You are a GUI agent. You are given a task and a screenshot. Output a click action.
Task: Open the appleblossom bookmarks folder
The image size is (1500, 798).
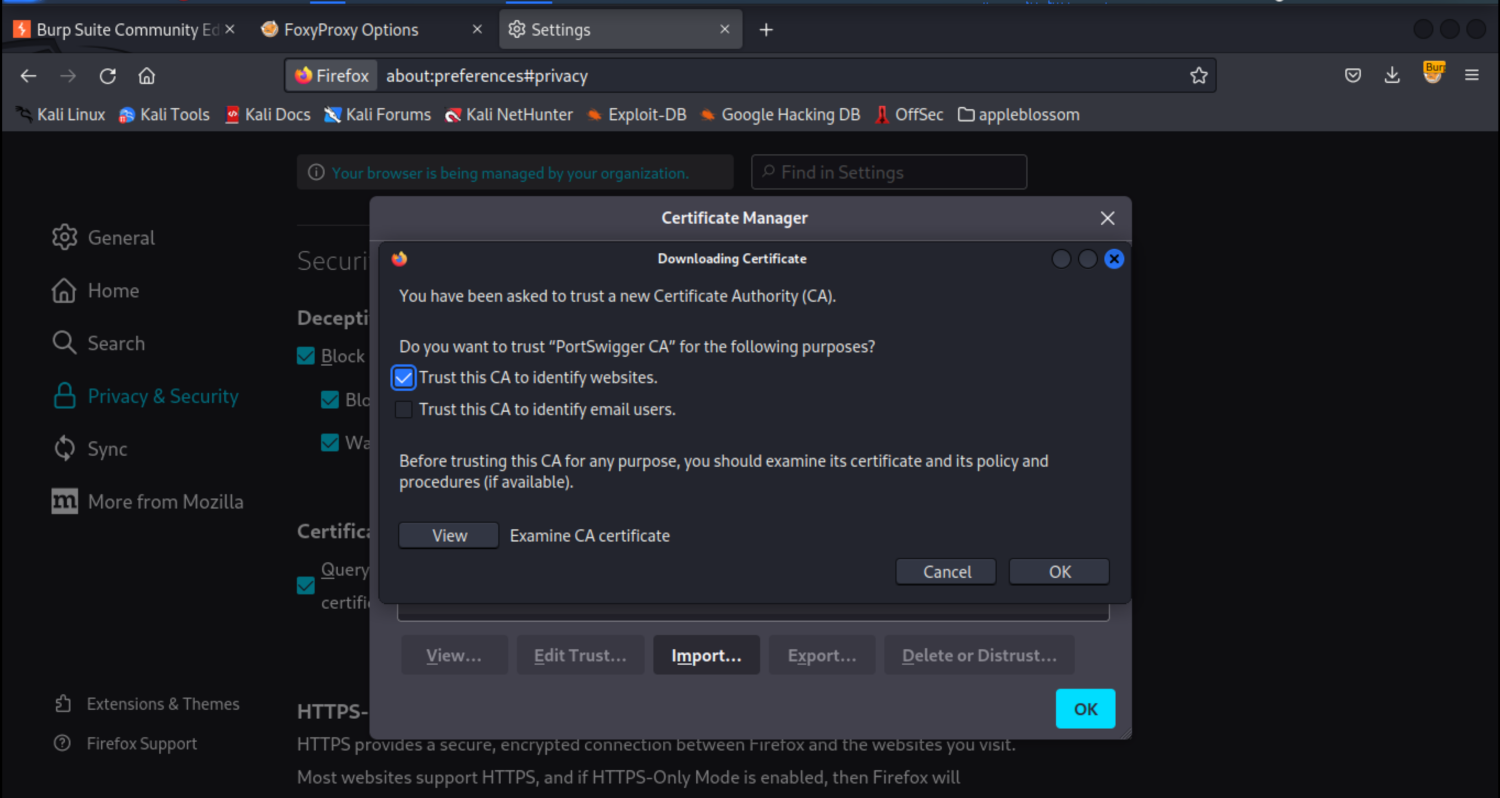(x=1019, y=115)
